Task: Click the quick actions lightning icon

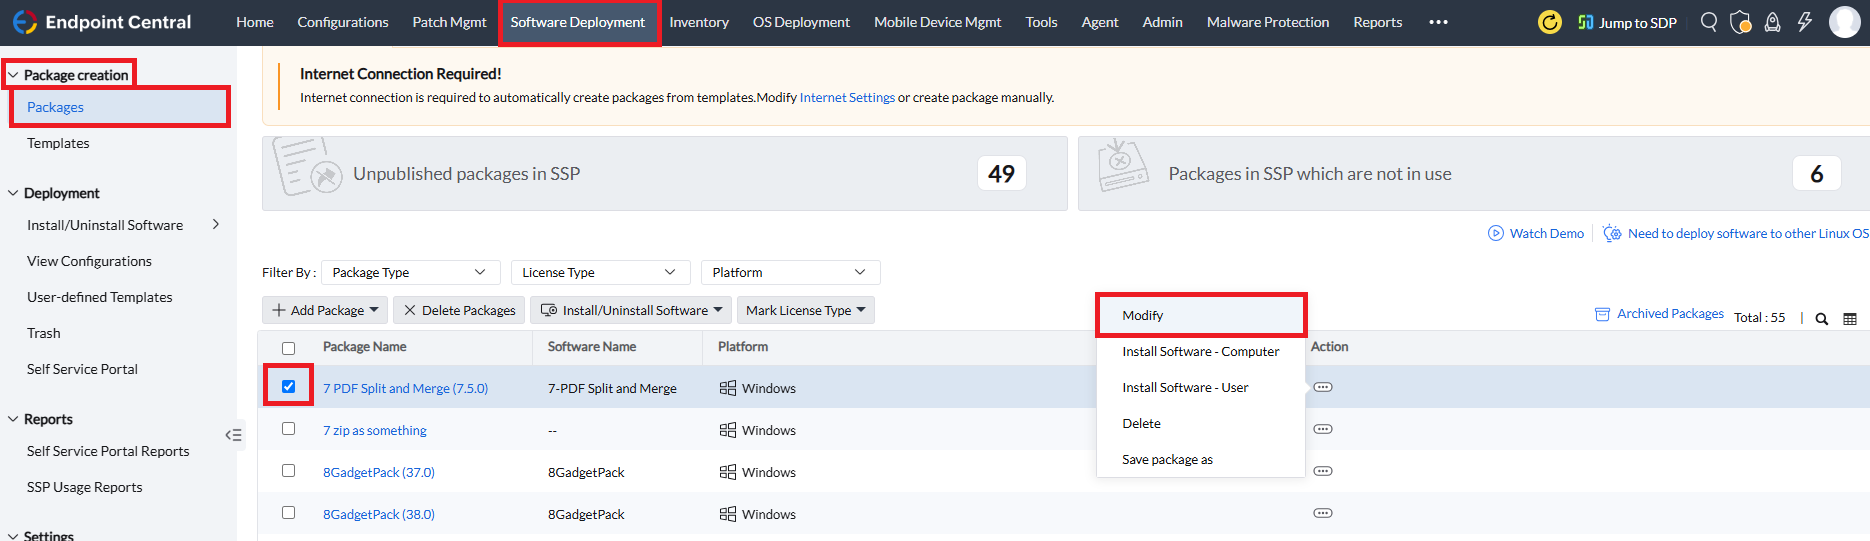Action: coord(1804,22)
